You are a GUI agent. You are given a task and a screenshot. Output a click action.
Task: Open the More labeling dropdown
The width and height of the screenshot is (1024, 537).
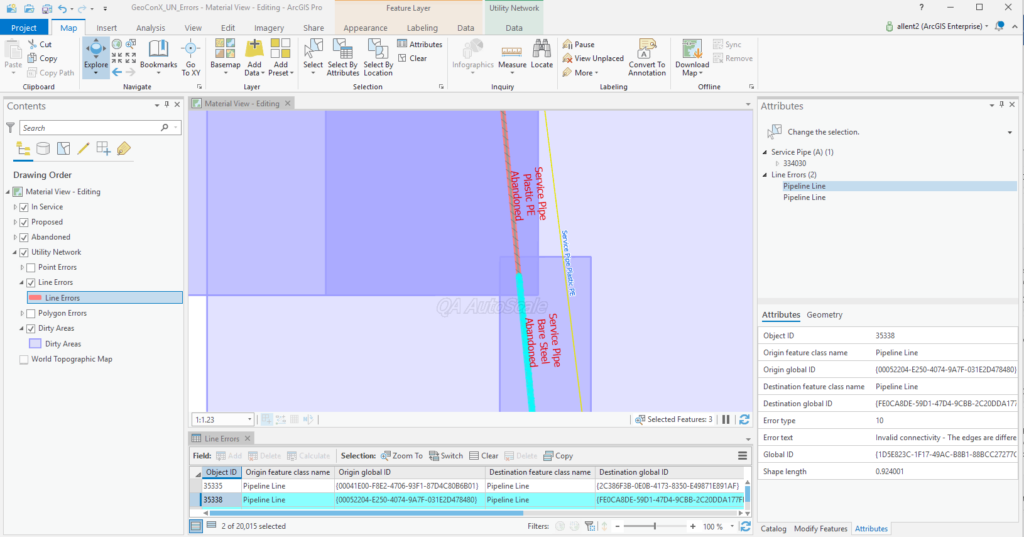click(x=581, y=73)
